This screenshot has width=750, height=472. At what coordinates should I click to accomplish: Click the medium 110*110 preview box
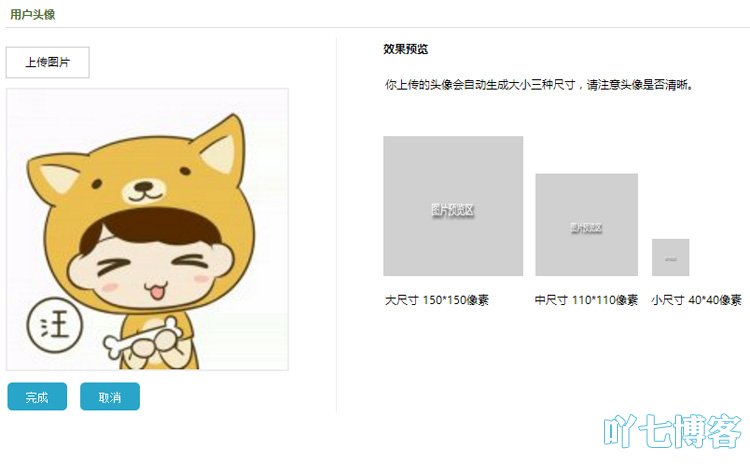(x=586, y=225)
